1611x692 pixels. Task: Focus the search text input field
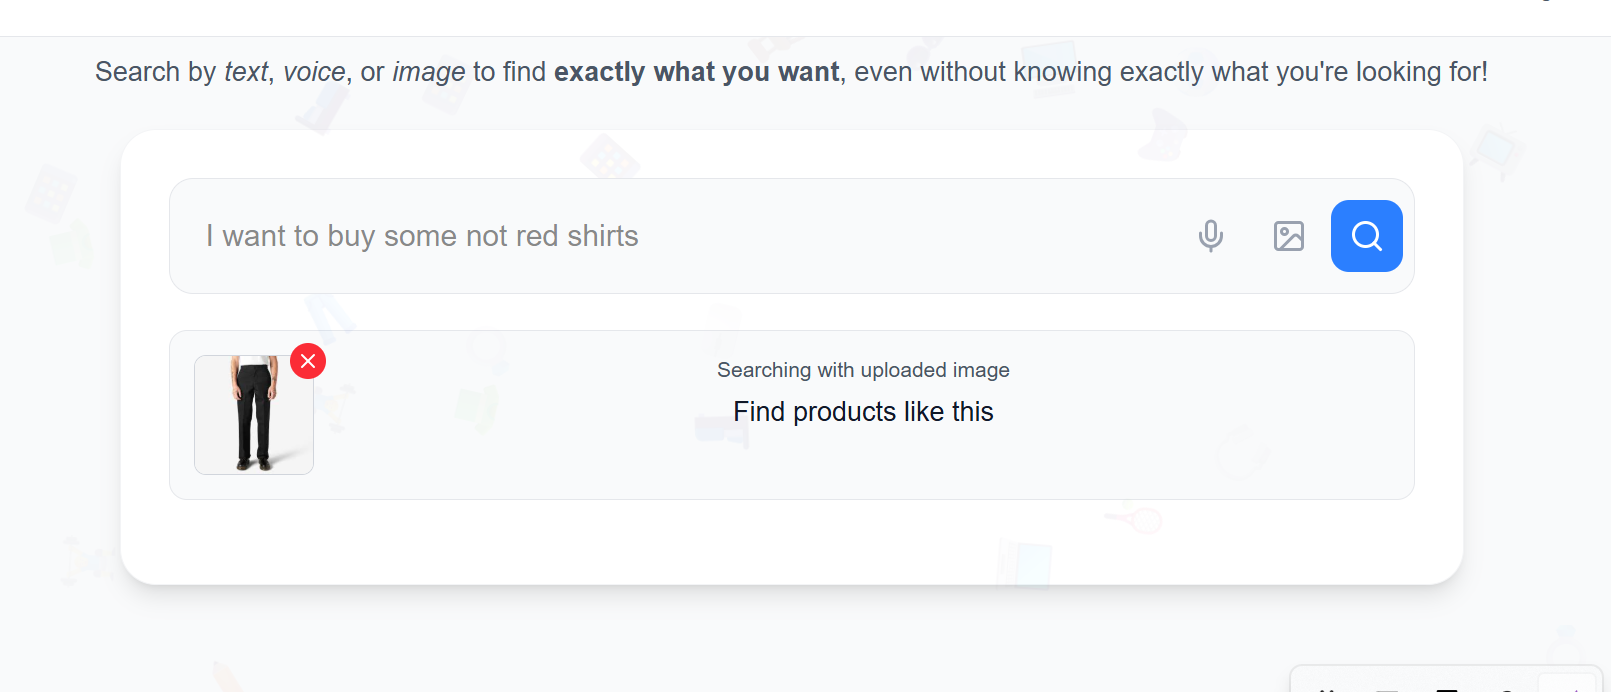click(680, 236)
